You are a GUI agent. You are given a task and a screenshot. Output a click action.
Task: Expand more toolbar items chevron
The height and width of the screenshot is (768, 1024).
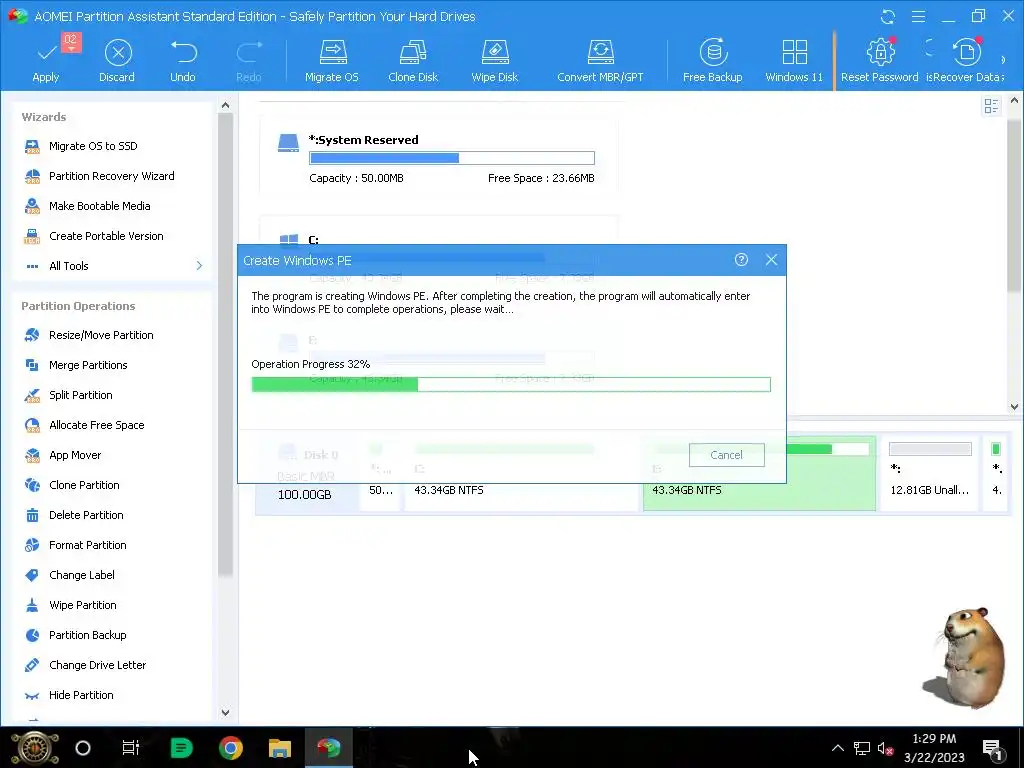point(1004,60)
